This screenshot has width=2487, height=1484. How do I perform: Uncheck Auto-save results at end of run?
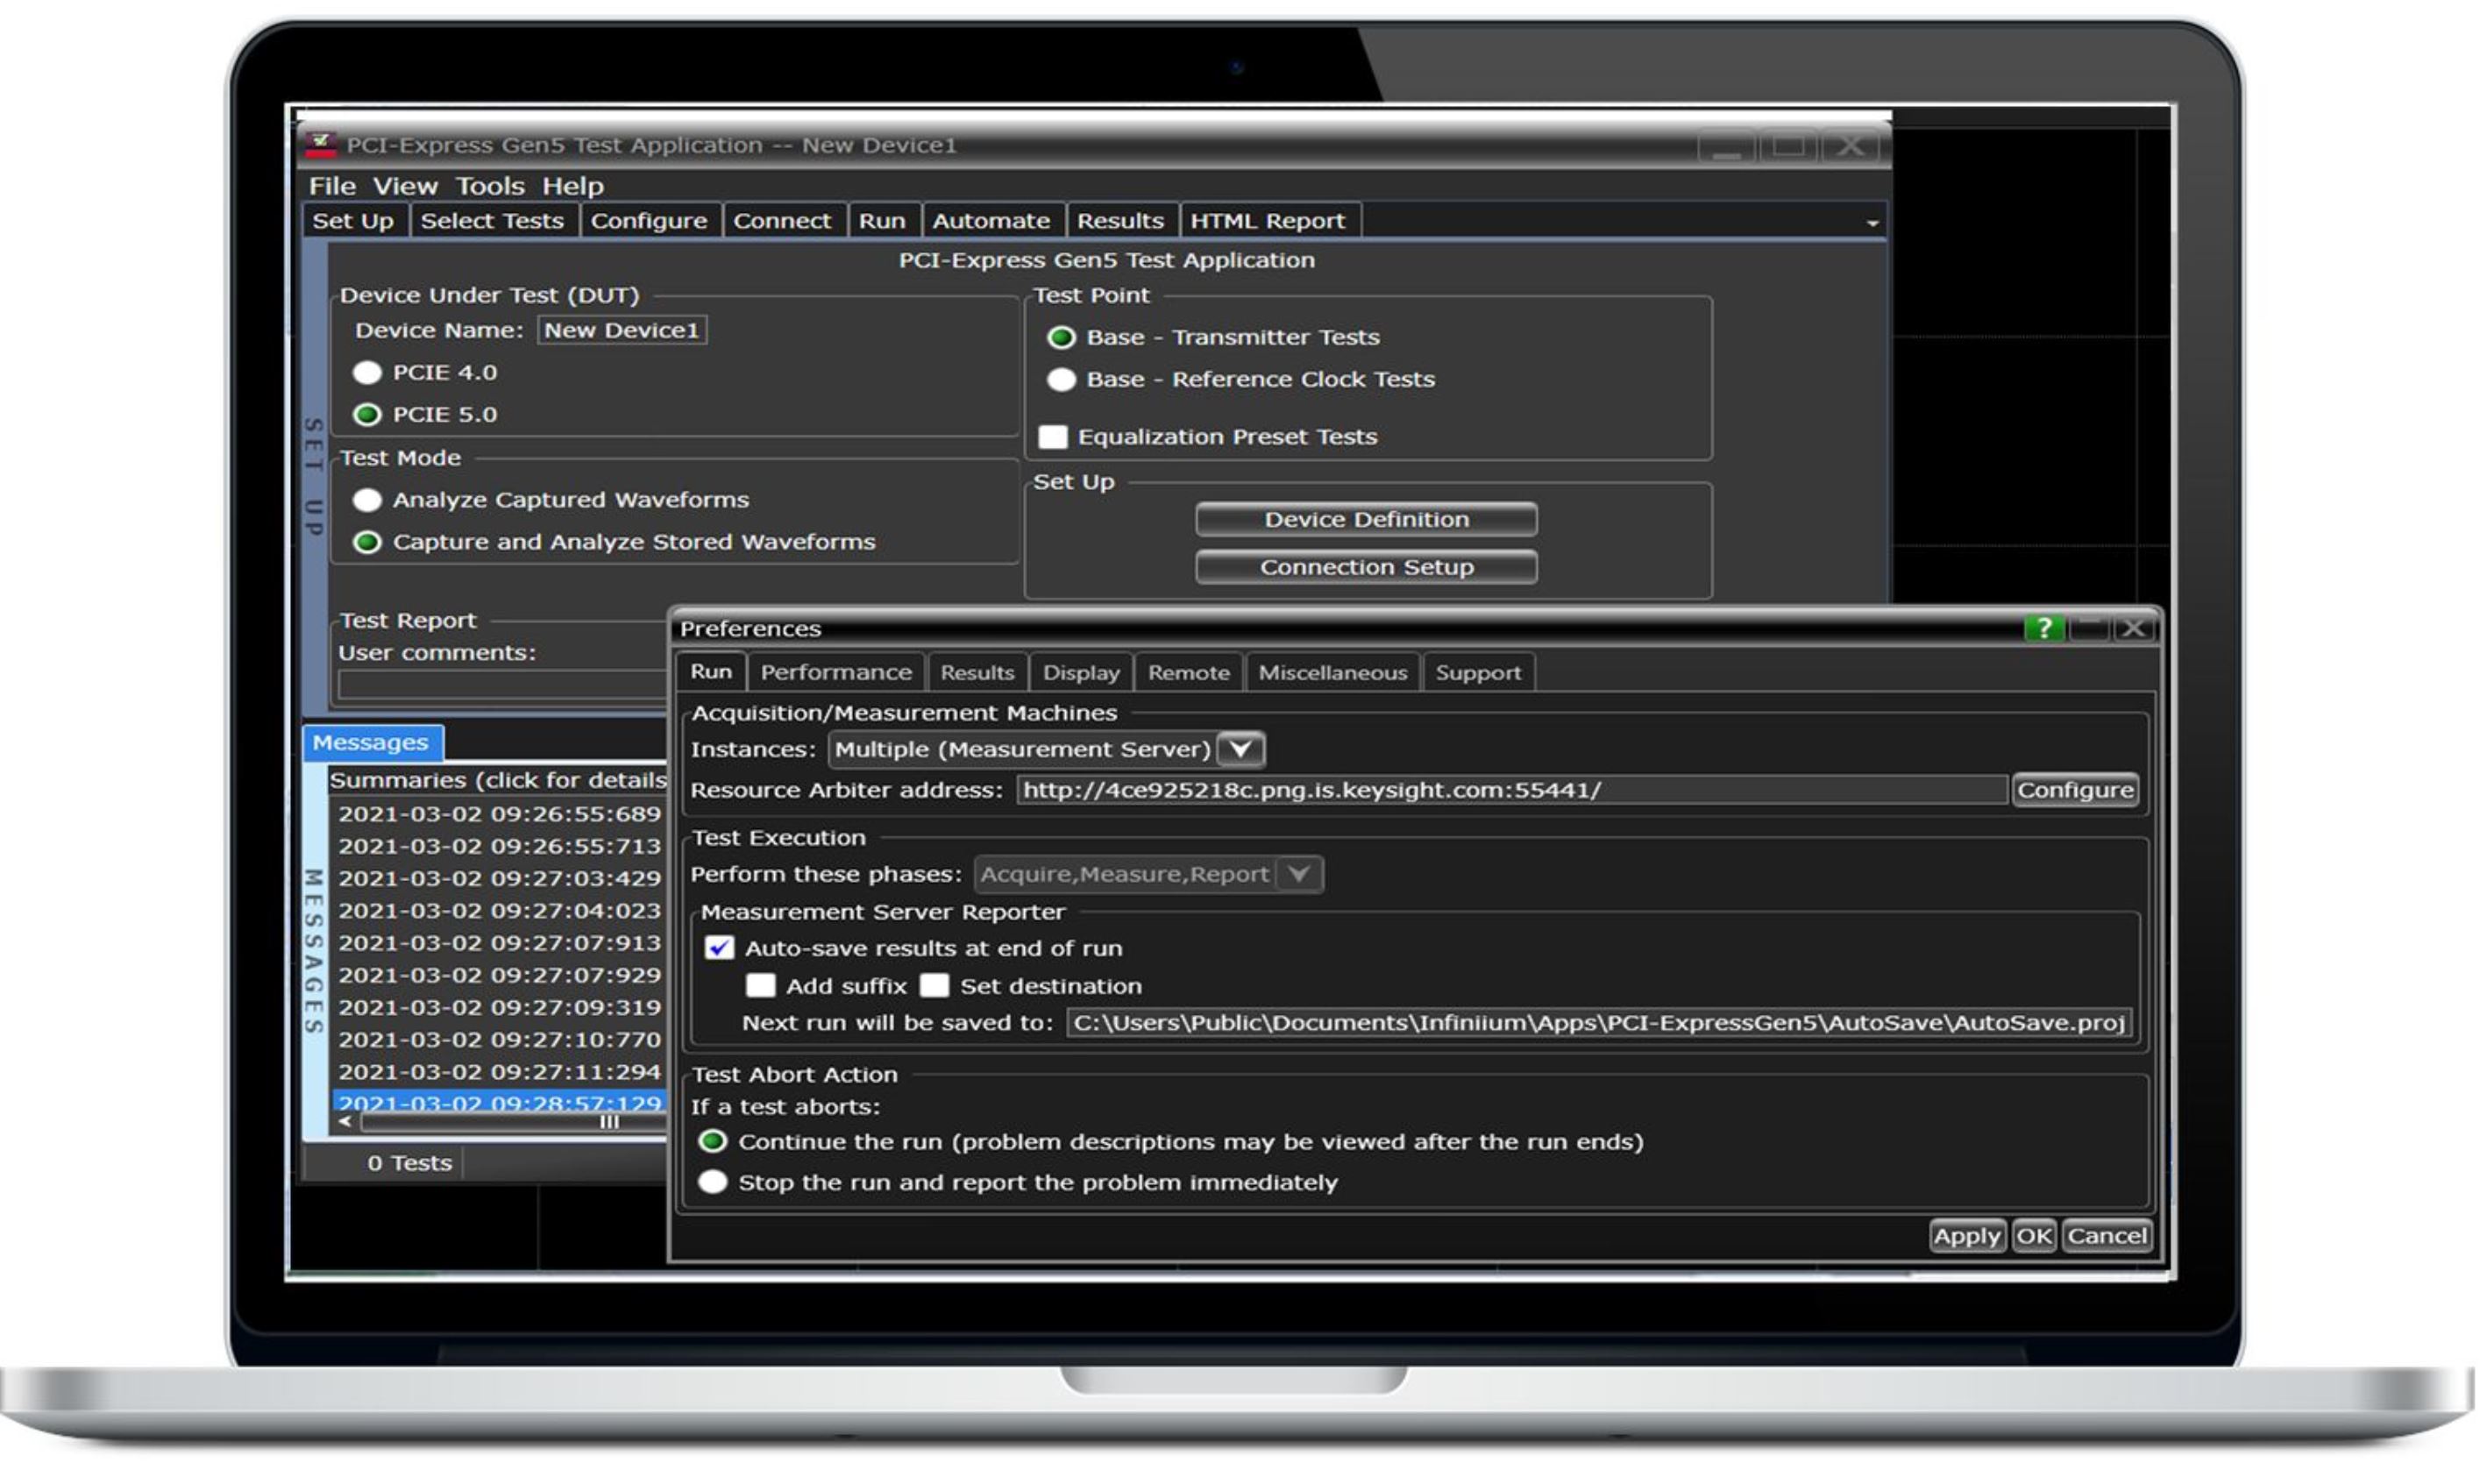(x=719, y=948)
